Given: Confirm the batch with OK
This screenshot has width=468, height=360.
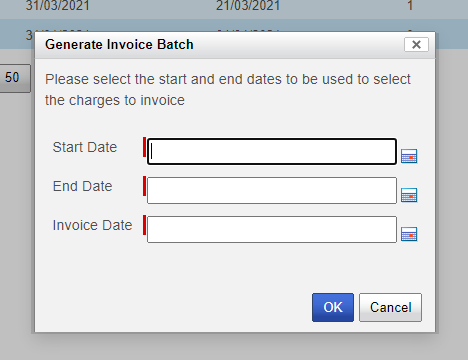Looking at the screenshot, I should coord(333,307).
